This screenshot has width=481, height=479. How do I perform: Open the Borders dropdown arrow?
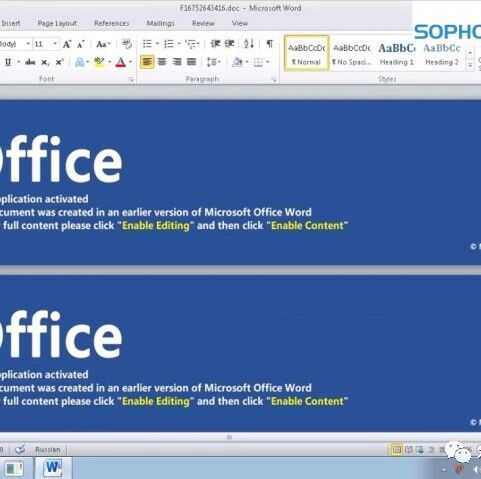coord(267,62)
